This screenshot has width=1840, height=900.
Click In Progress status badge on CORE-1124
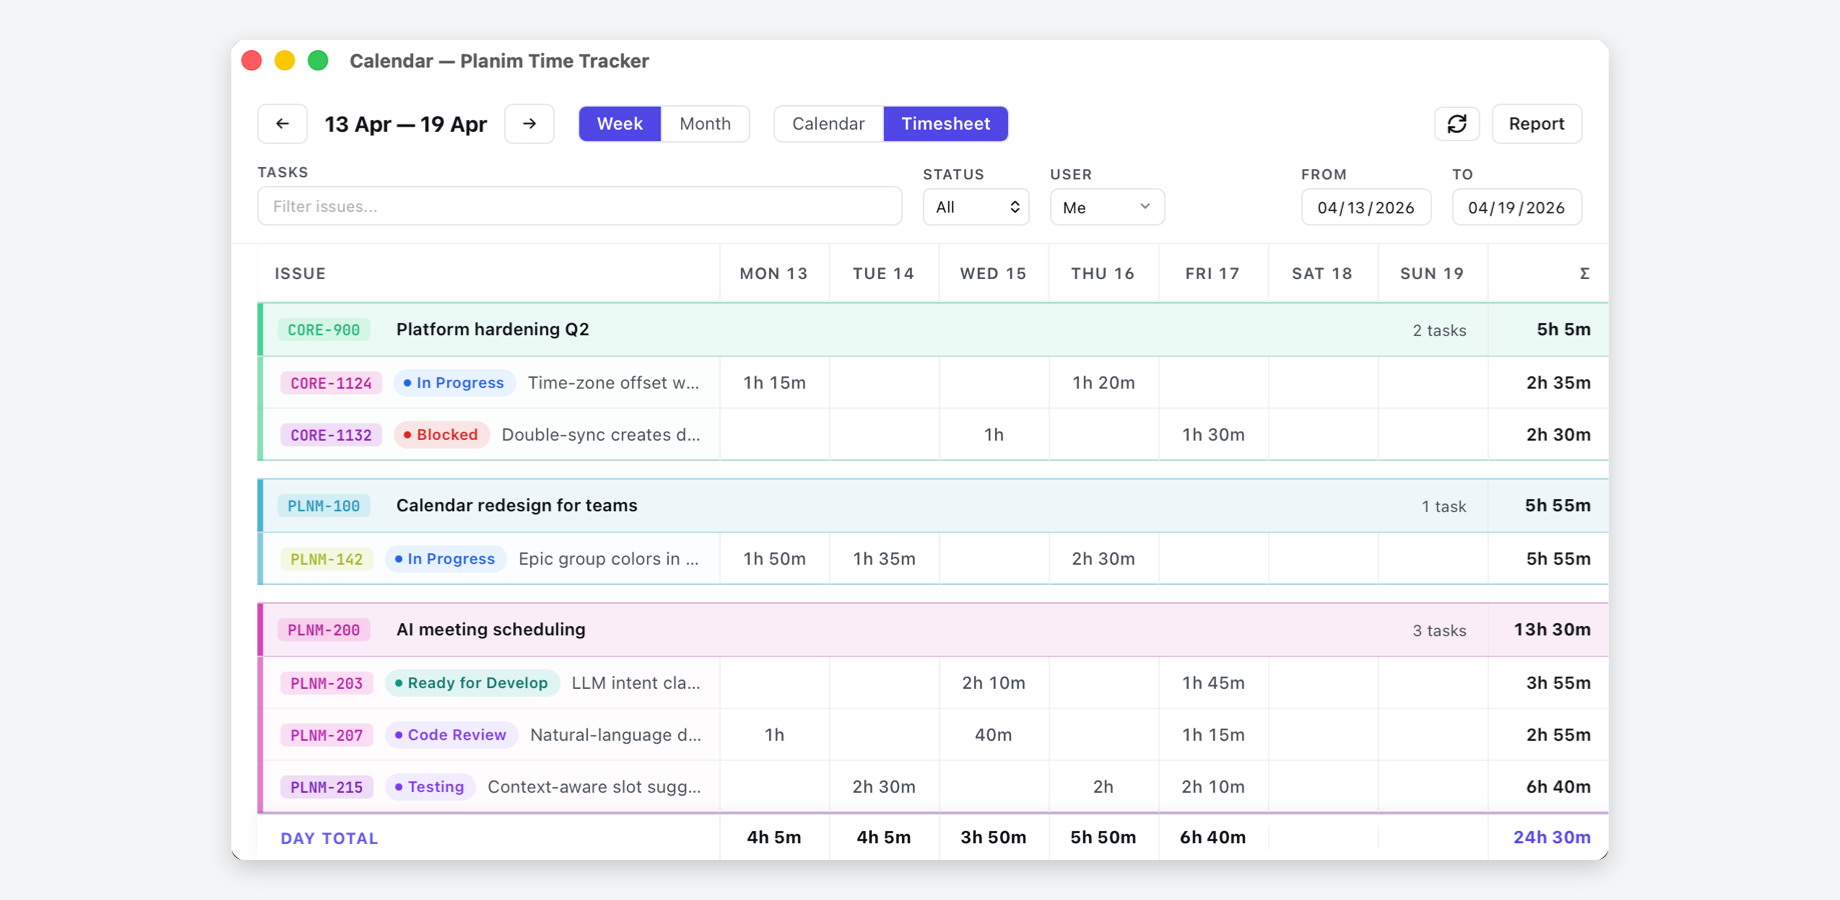click(454, 383)
